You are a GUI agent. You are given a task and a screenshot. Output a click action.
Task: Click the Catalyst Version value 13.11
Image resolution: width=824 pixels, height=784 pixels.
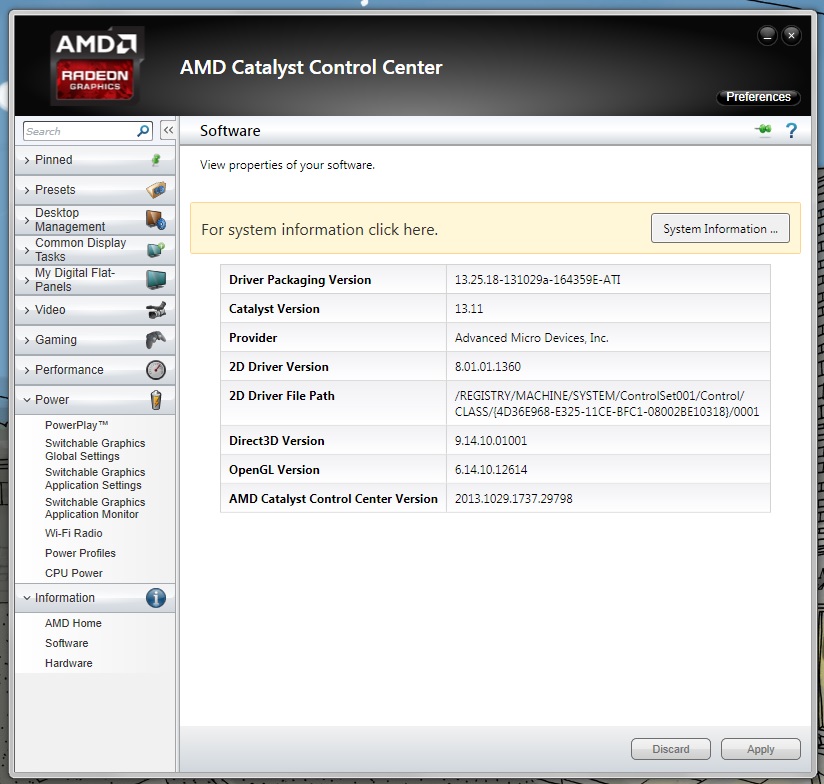(469, 308)
